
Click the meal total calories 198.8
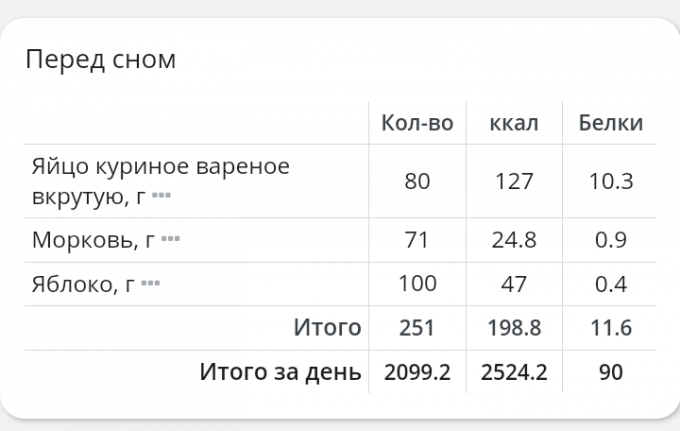coord(514,328)
